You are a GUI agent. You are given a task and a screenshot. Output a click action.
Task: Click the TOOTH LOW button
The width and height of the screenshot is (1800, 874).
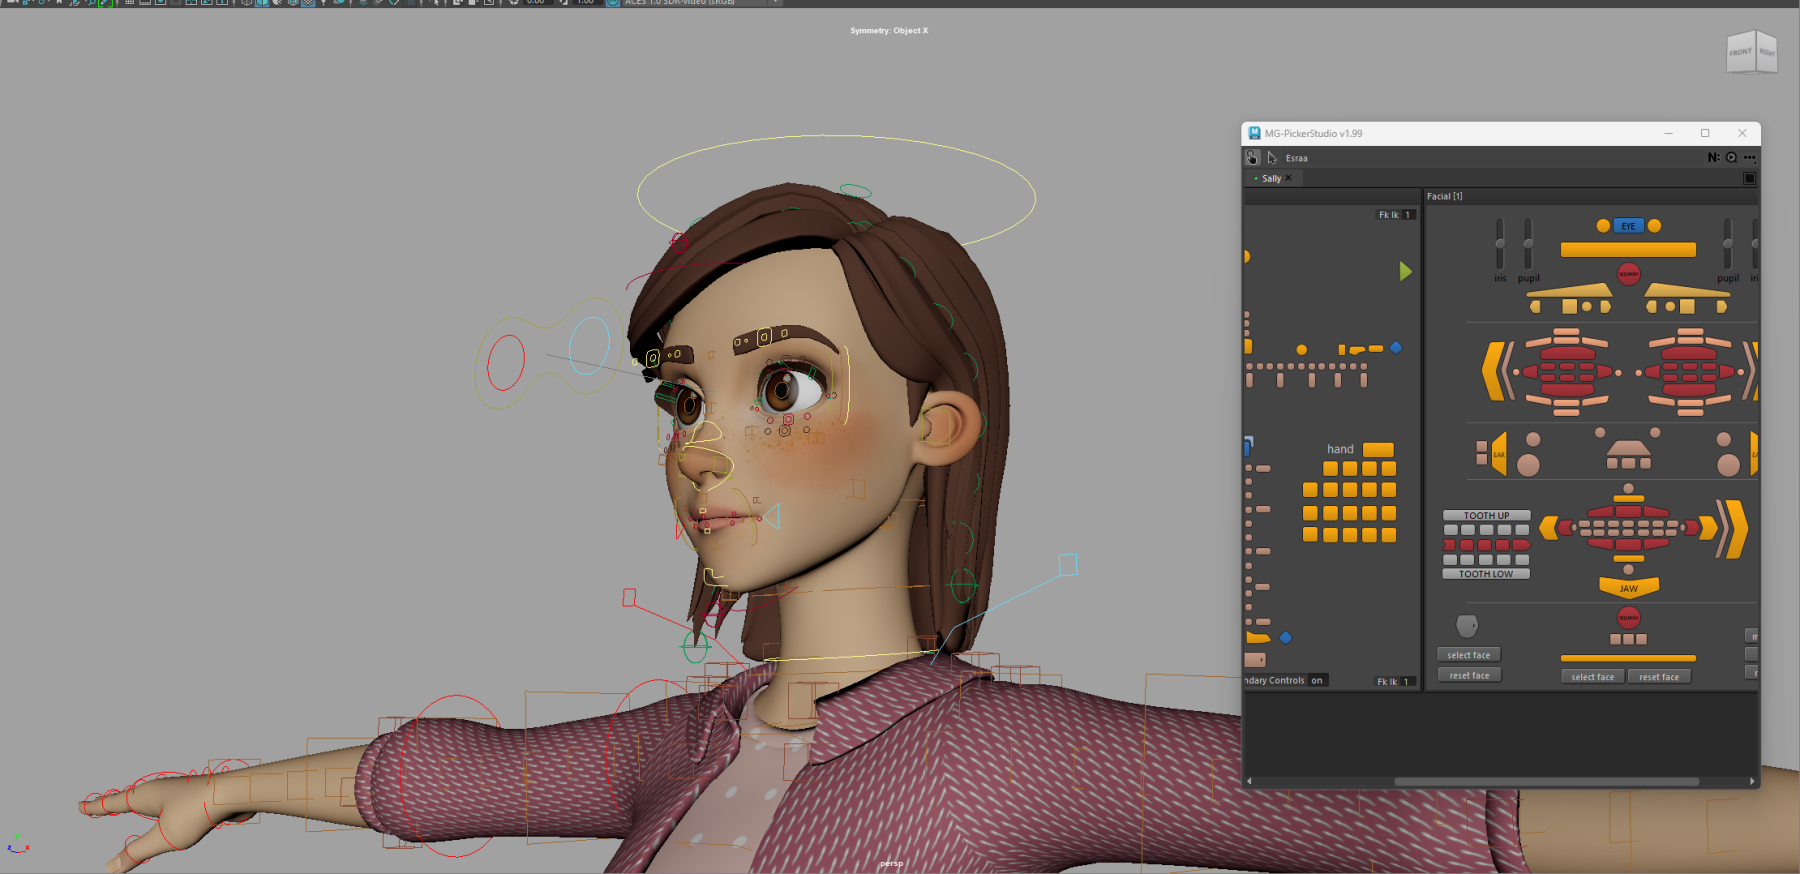(1486, 574)
